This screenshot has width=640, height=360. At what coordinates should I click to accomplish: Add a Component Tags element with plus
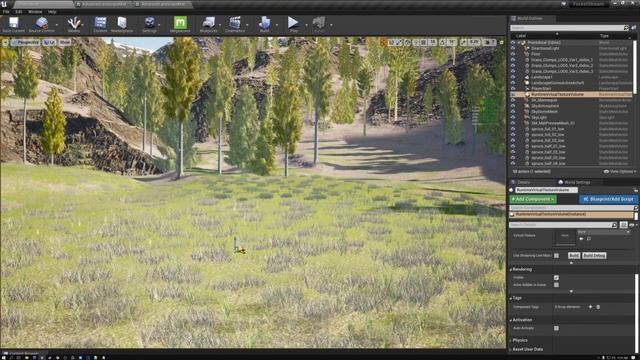coord(590,307)
